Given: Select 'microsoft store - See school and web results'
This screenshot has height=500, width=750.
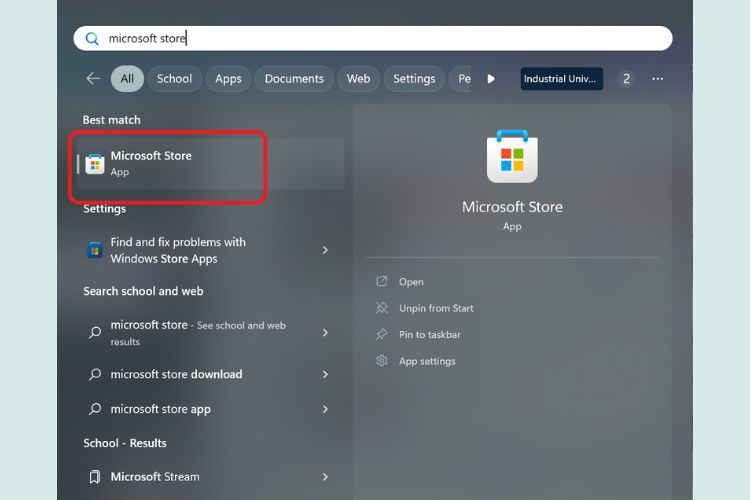Looking at the screenshot, I should [210, 333].
